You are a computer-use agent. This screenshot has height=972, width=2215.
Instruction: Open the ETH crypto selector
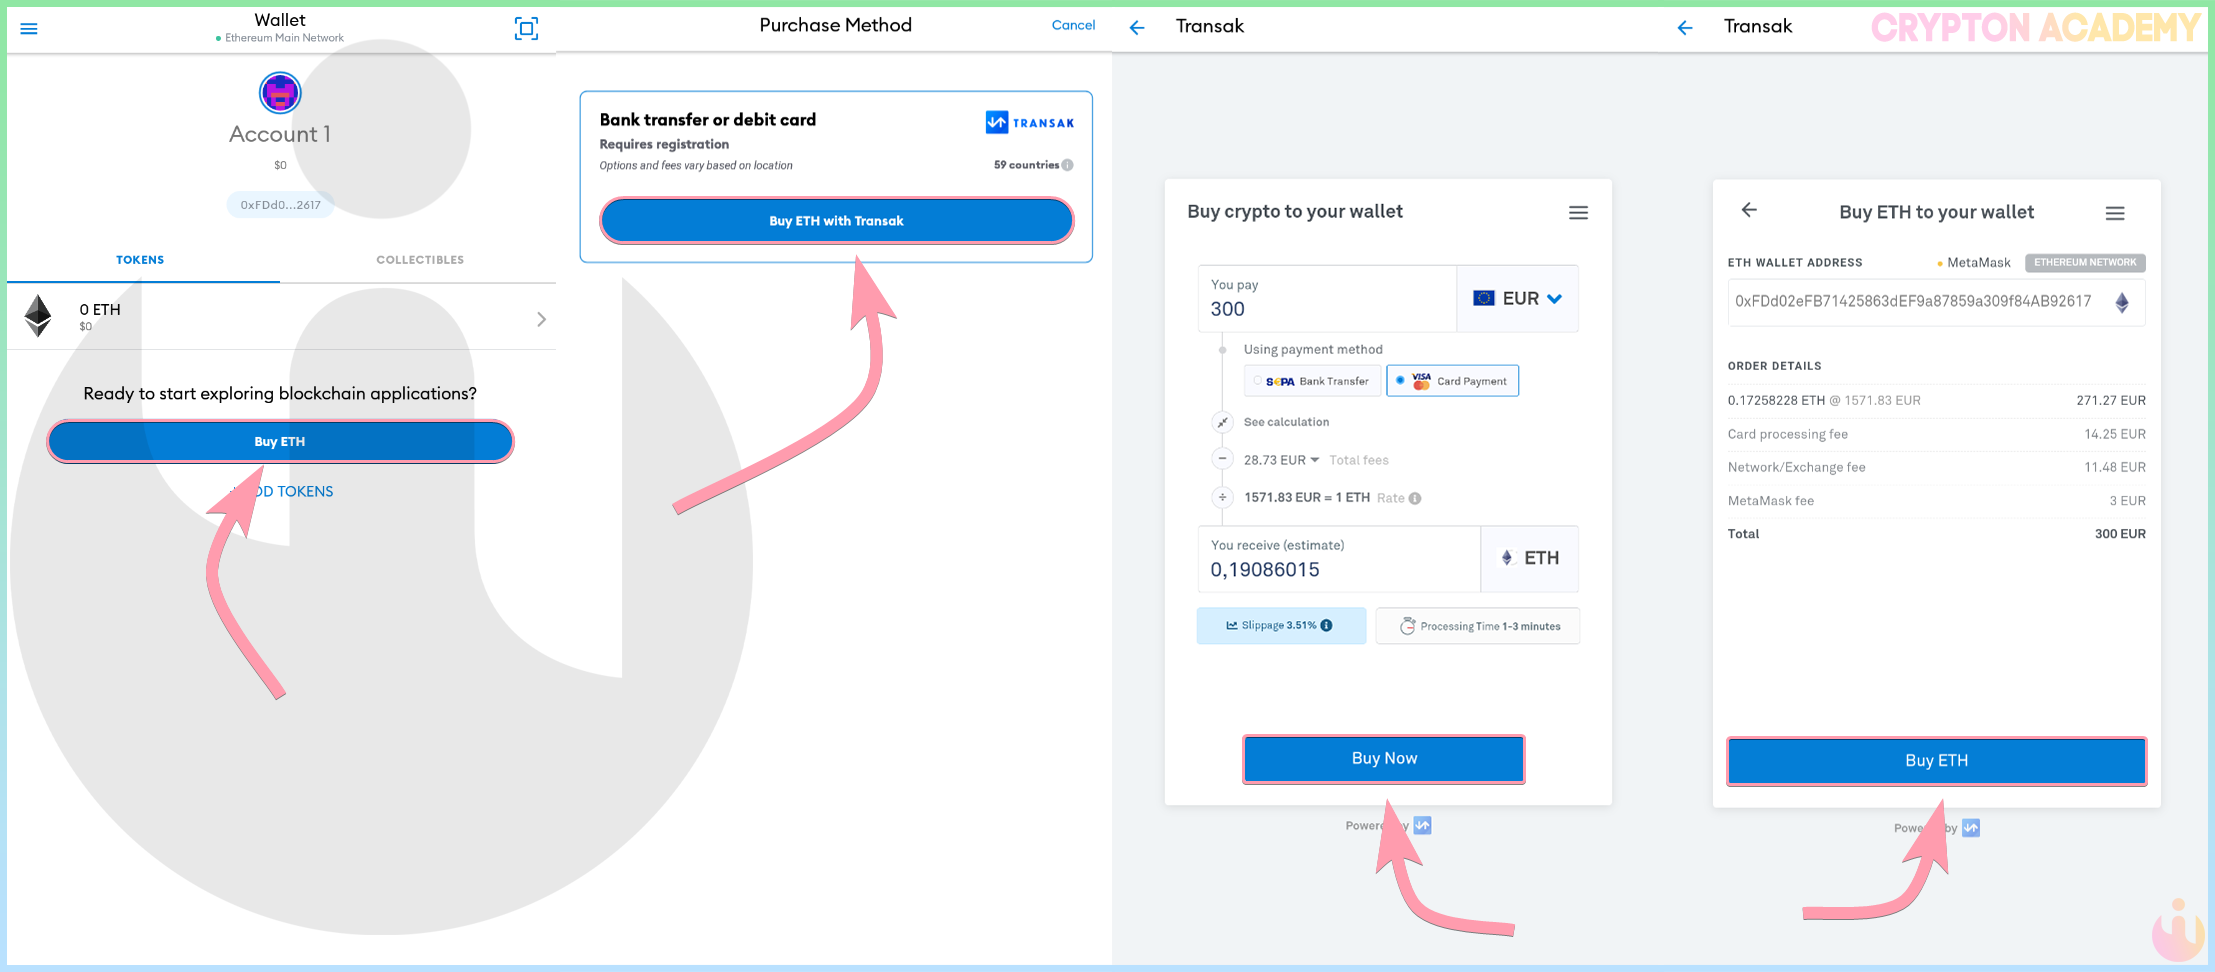click(x=1530, y=558)
